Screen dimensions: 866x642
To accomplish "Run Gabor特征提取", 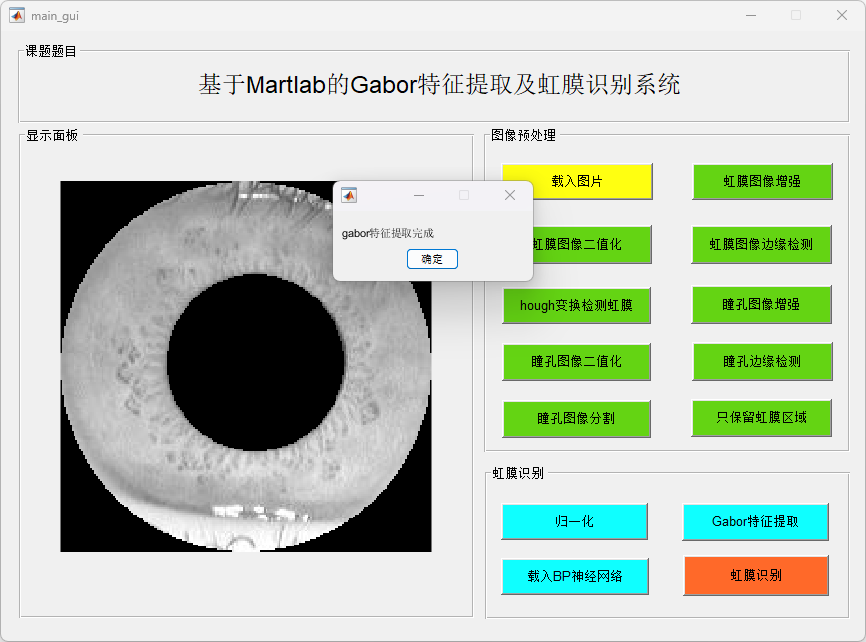I will tap(755, 521).
